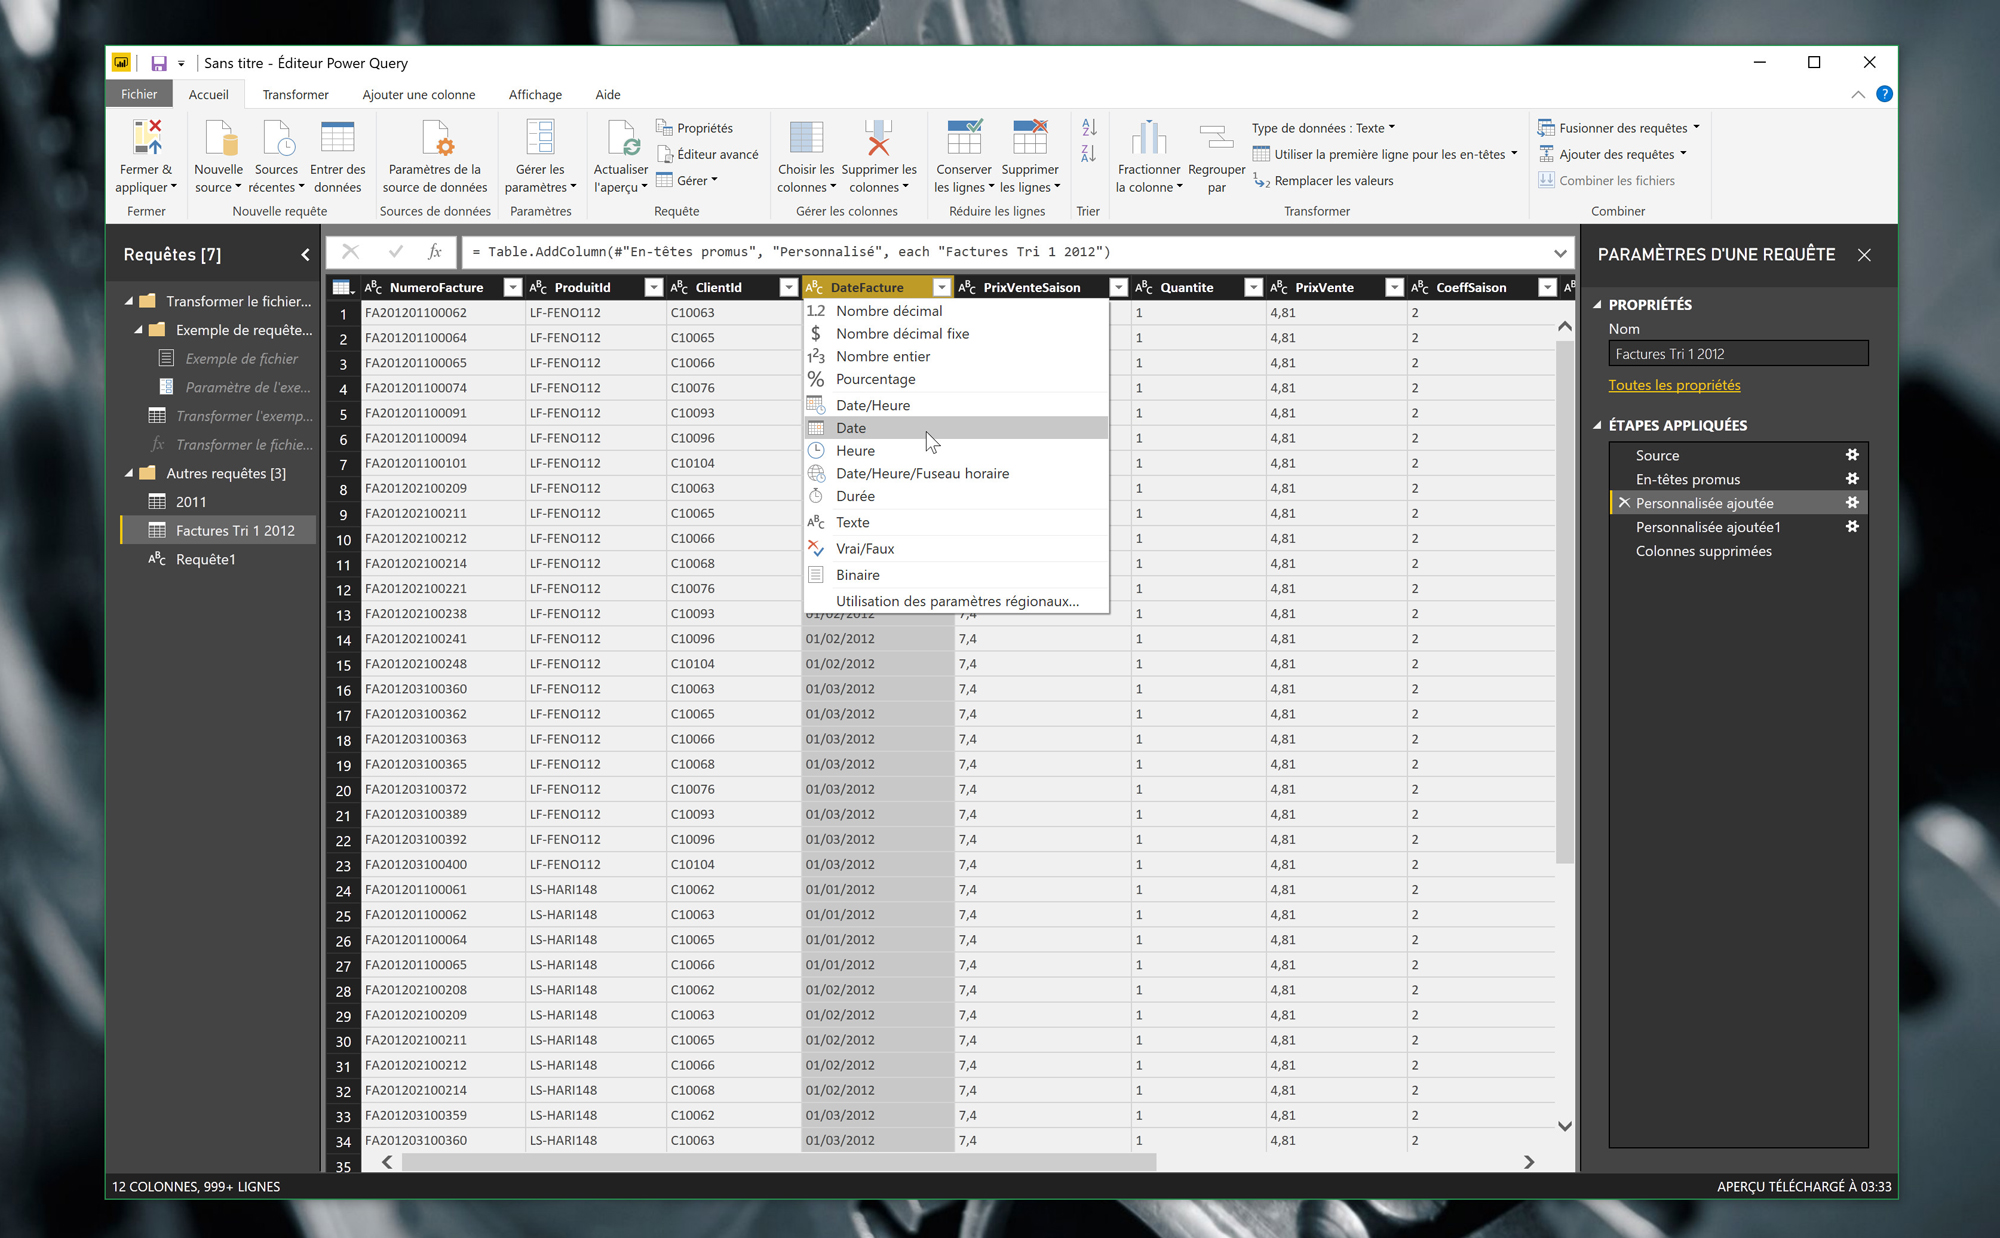
Task: Sort ascending with A-Z icon
Action: [1089, 127]
